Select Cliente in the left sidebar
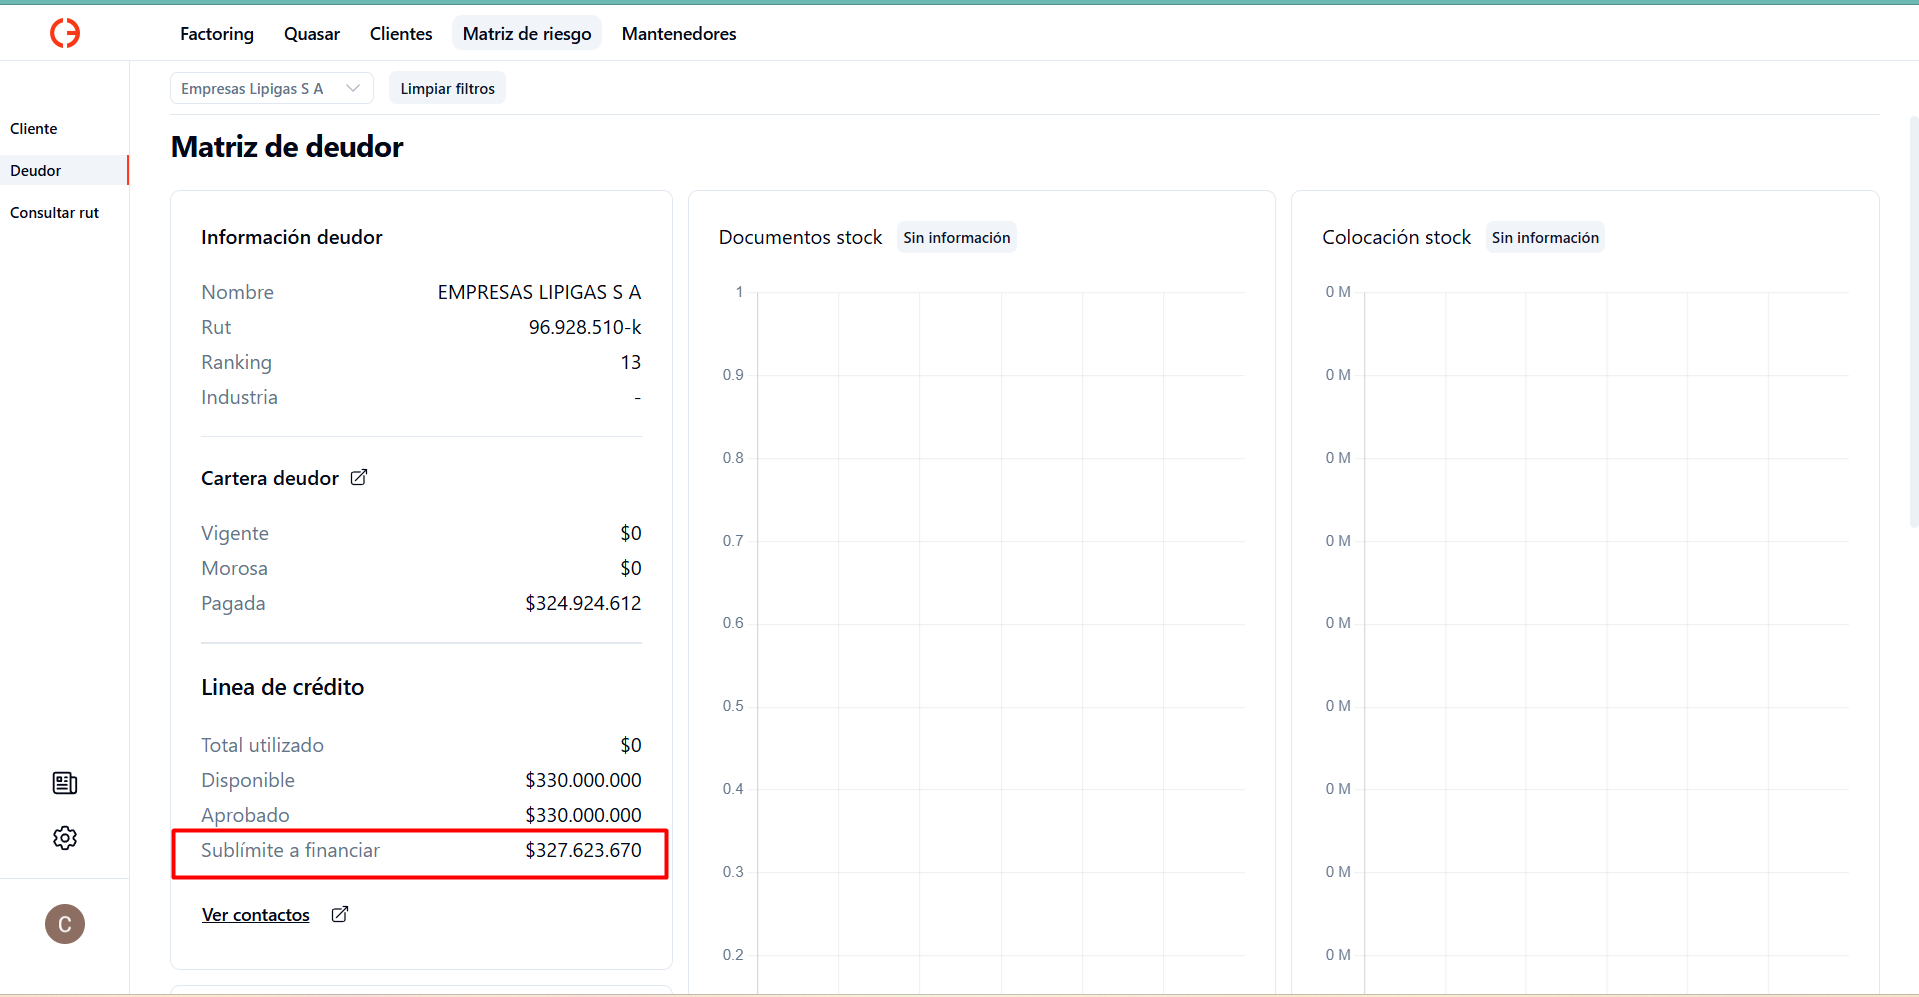Image resolution: width=1919 pixels, height=997 pixels. click(x=33, y=128)
